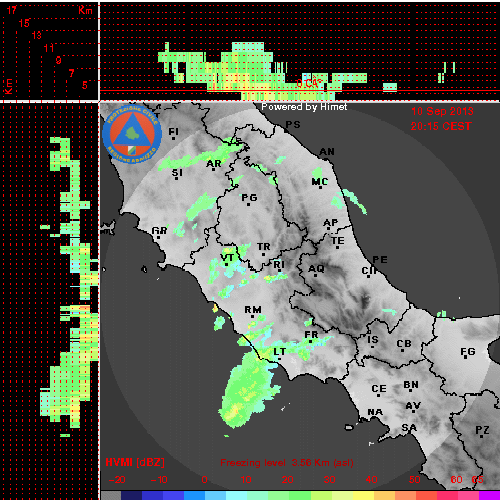Click the 60 dBZ scale value
500x500 pixels.
(x=456, y=480)
